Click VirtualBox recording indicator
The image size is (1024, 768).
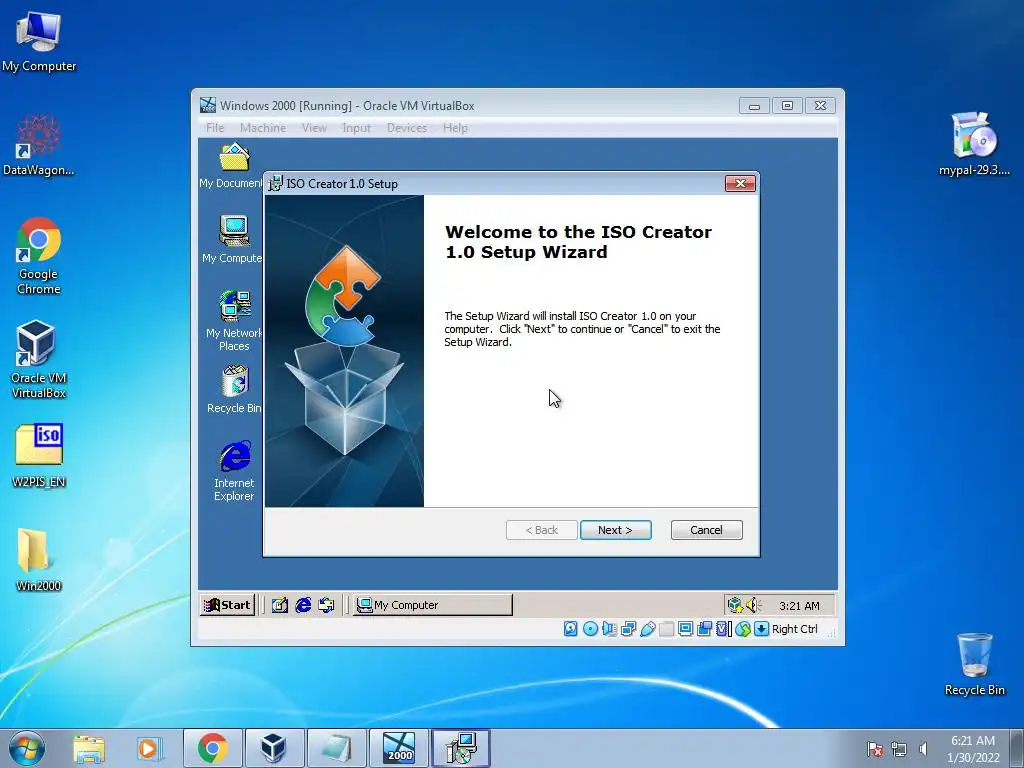tap(704, 629)
